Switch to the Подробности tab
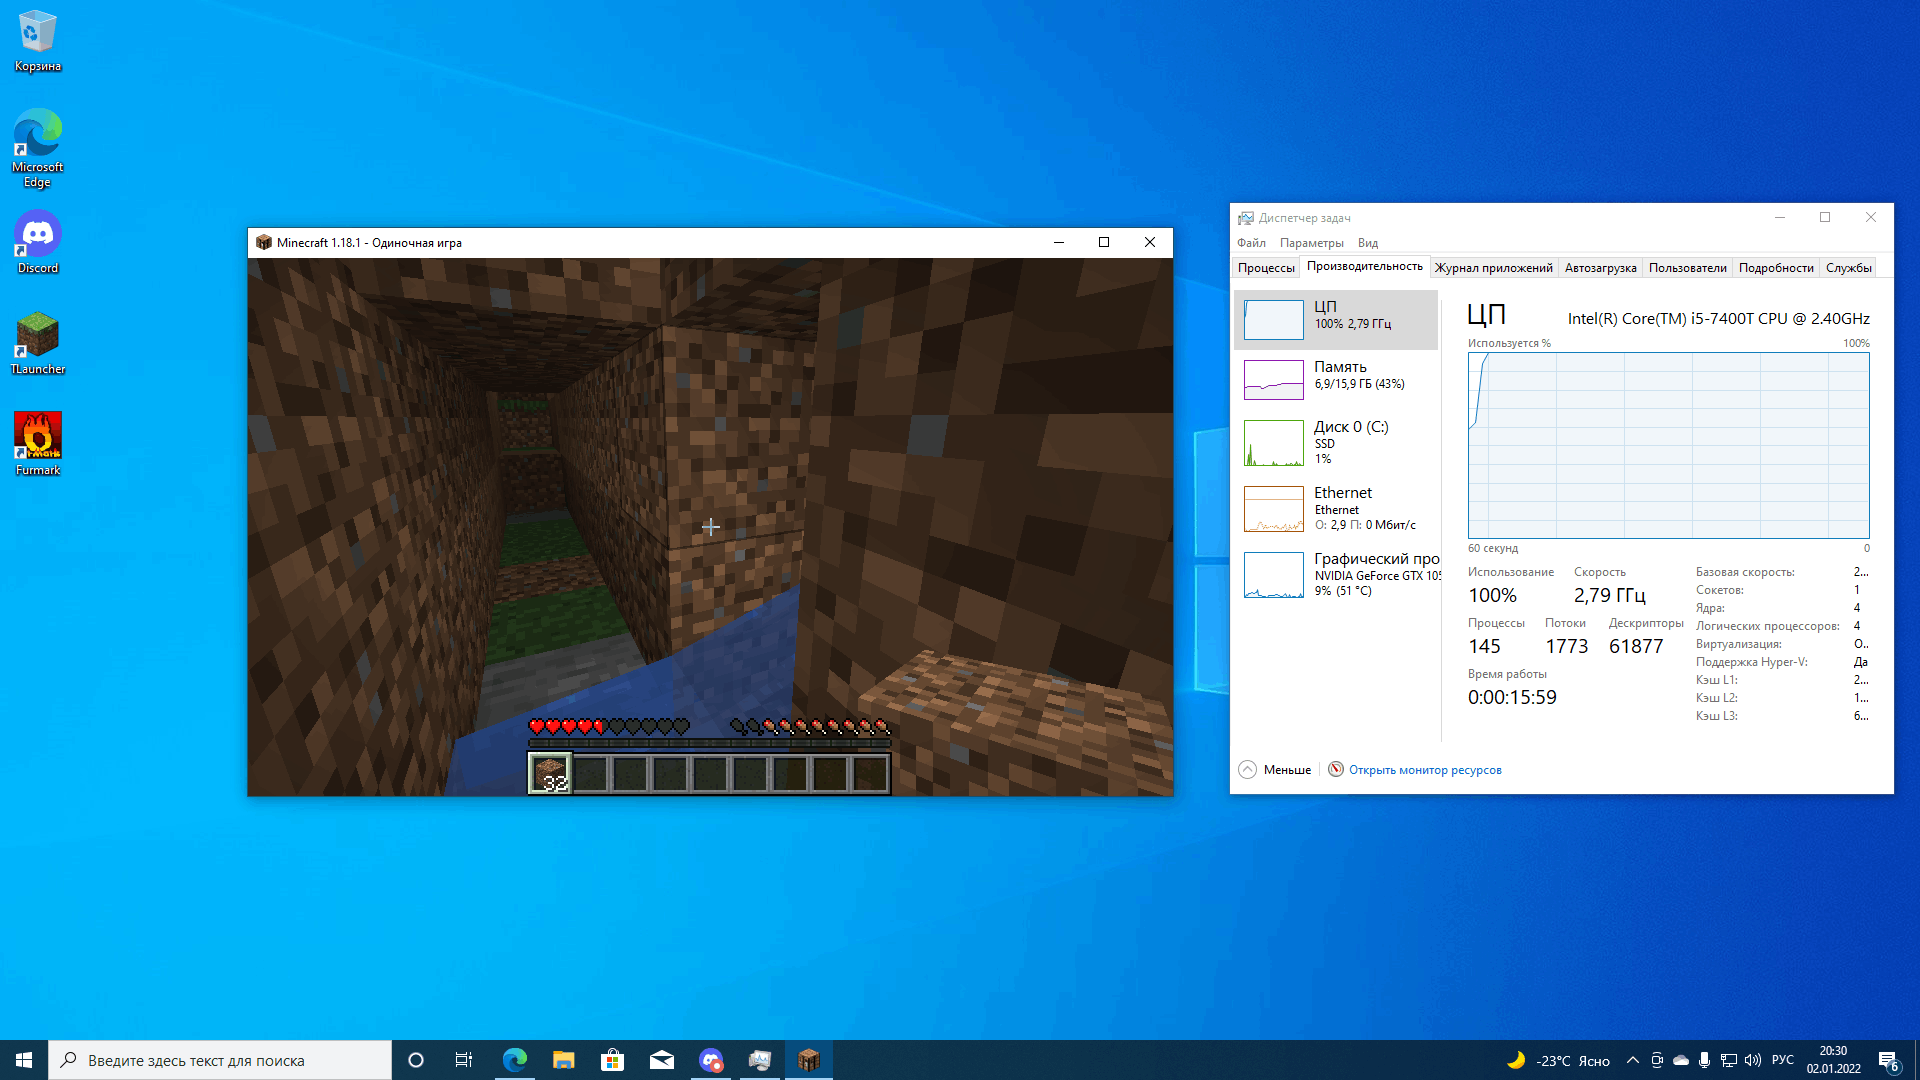Viewport: 1920px width, 1080px height. (1775, 268)
